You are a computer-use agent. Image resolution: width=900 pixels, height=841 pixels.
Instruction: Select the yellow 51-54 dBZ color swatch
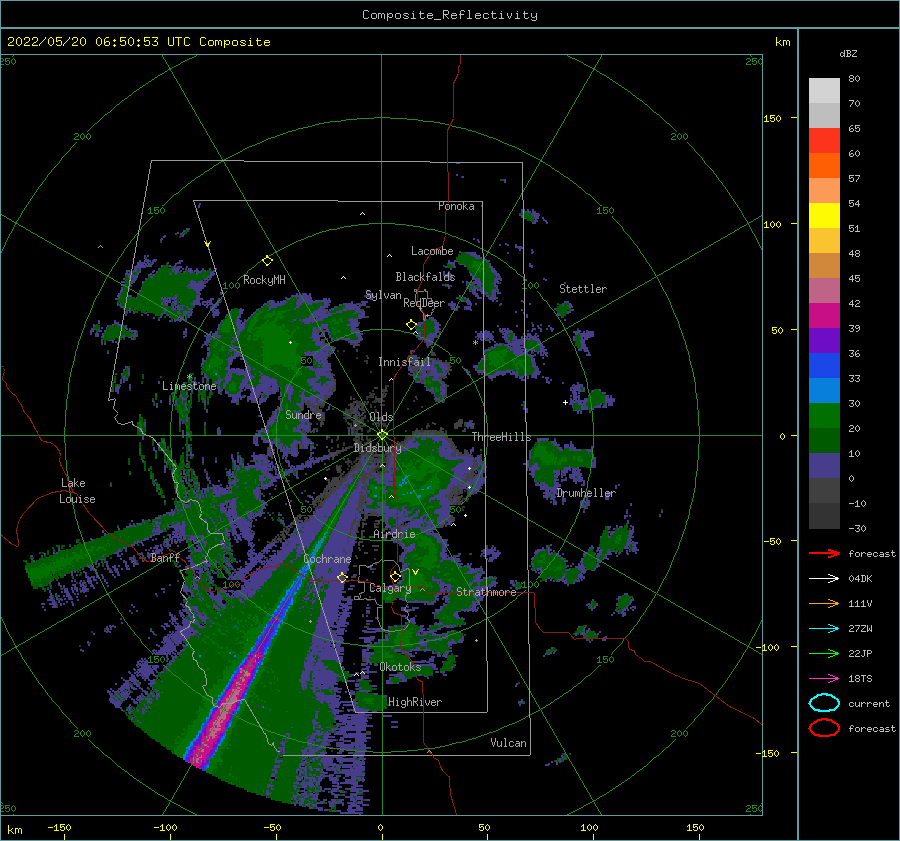coord(824,215)
